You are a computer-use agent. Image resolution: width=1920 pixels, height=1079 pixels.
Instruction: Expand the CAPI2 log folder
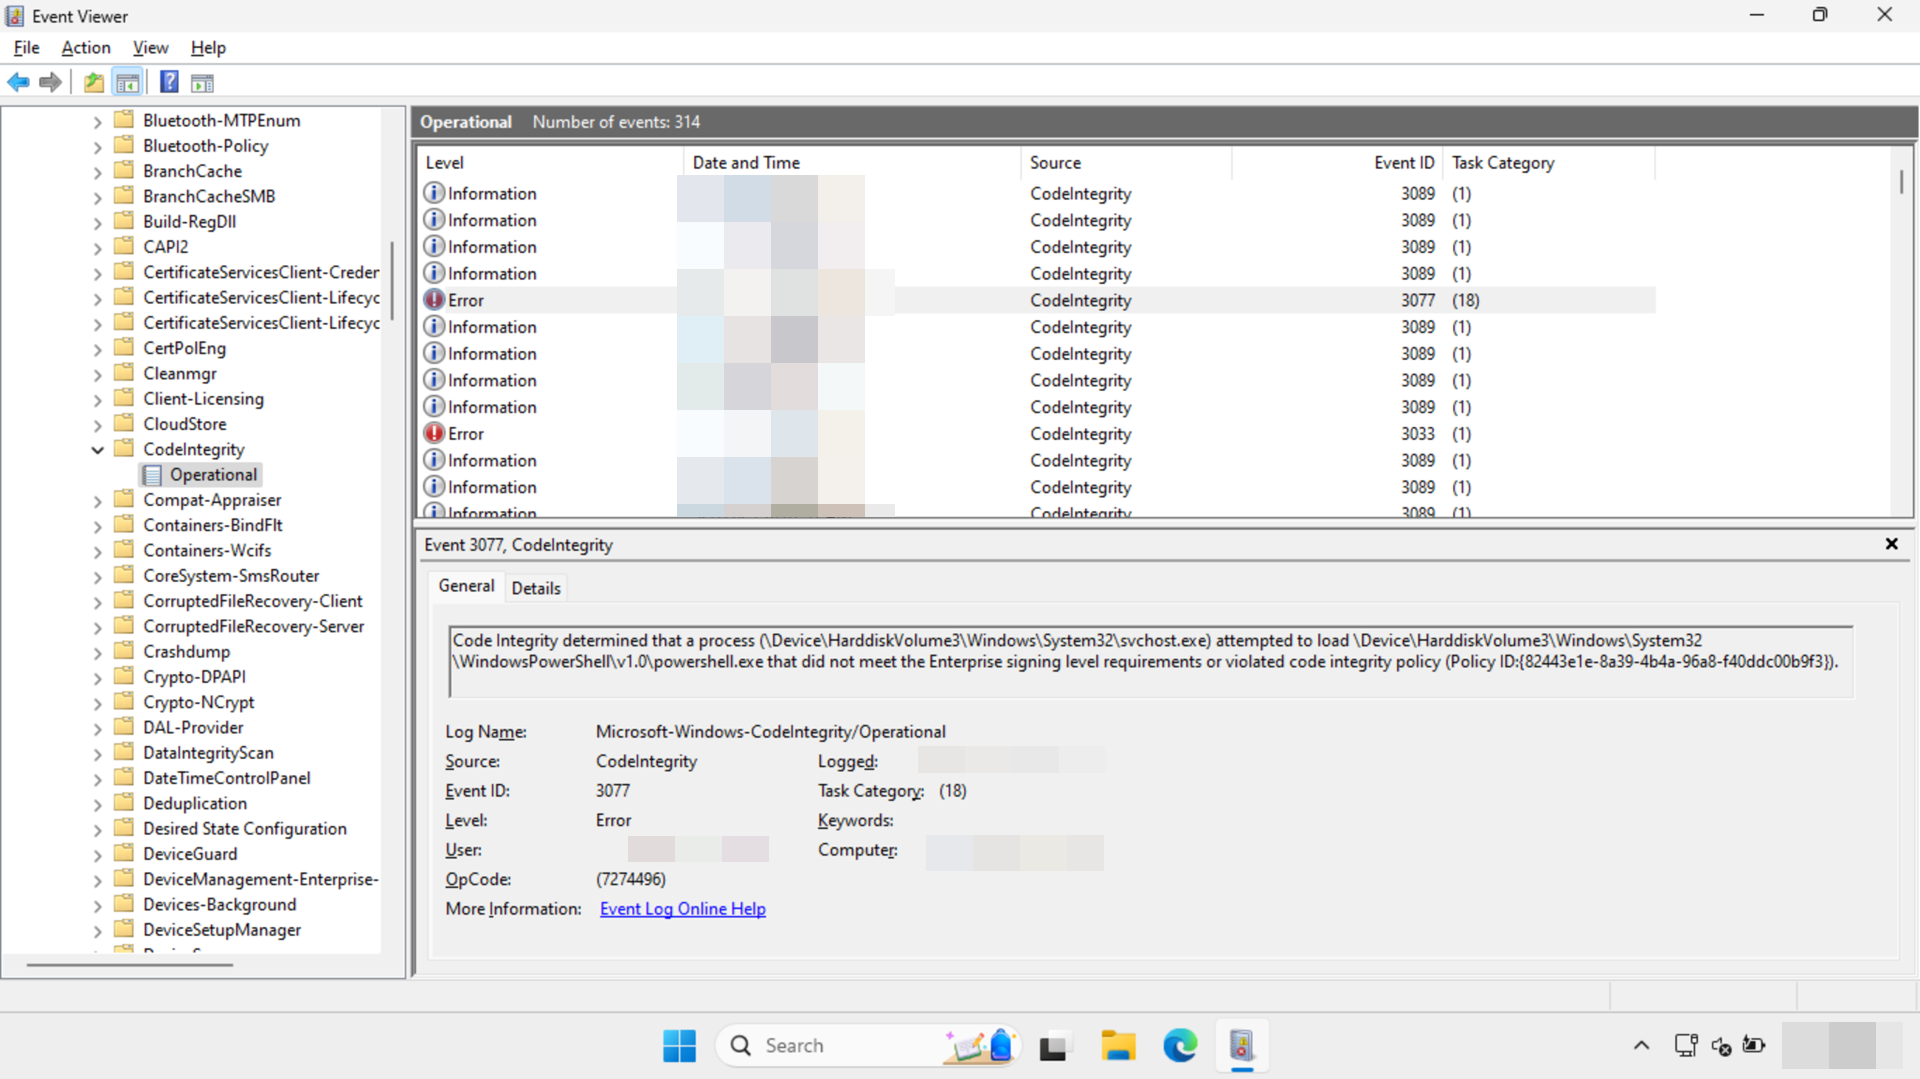[x=97, y=248]
